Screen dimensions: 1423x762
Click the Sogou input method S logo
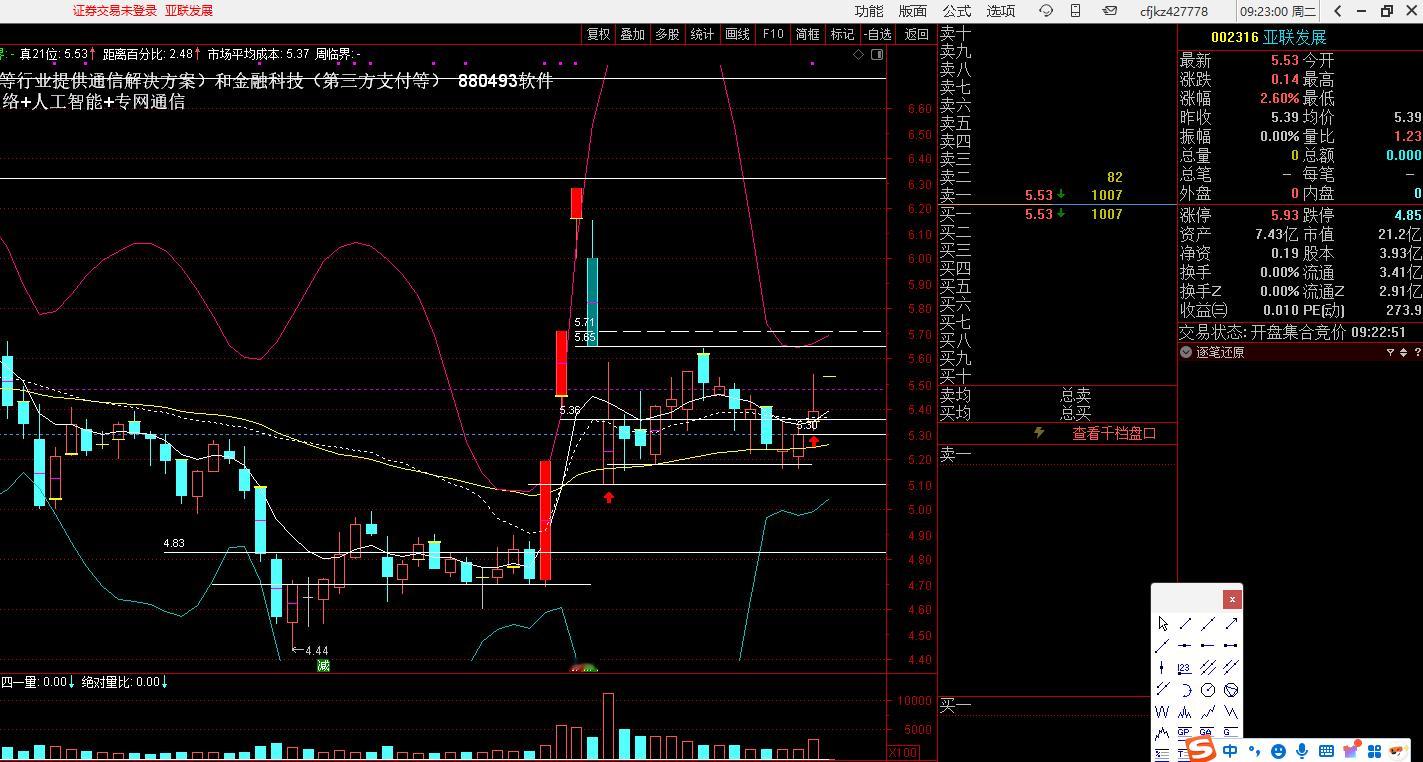(1201, 750)
